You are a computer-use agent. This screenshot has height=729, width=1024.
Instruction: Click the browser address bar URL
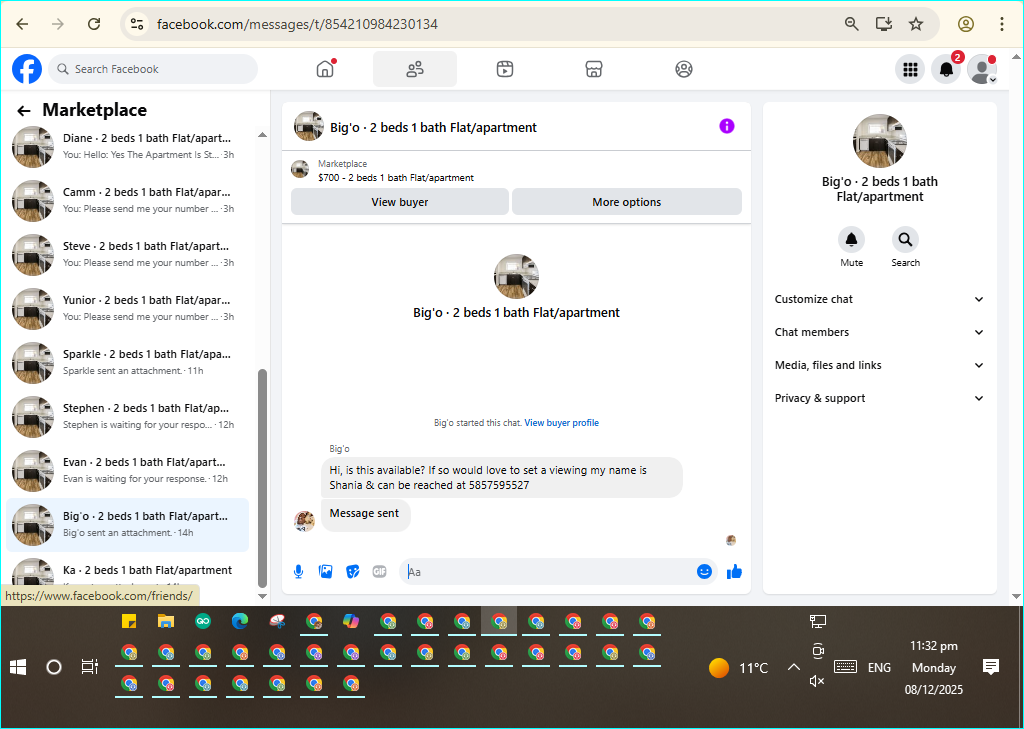point(297,24)
